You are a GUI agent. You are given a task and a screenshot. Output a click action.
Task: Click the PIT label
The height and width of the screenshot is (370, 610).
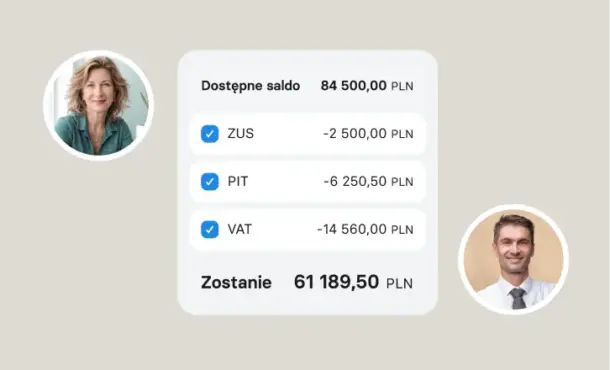click(x=238, y=181)
